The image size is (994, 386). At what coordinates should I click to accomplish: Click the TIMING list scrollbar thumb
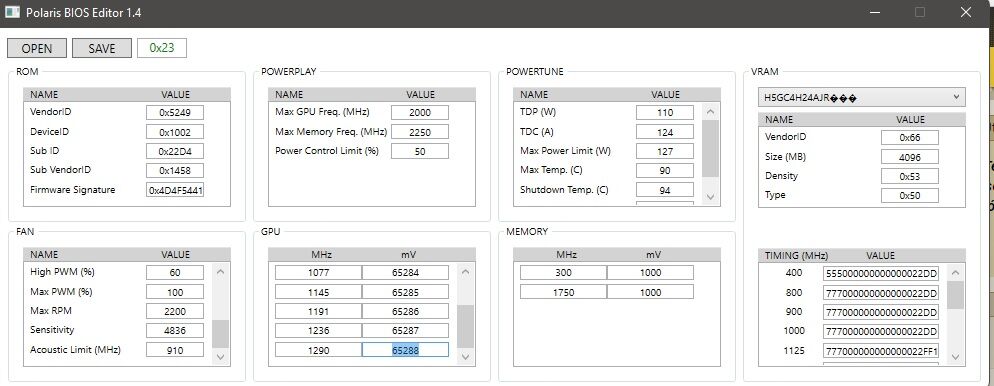pos(955,294)
